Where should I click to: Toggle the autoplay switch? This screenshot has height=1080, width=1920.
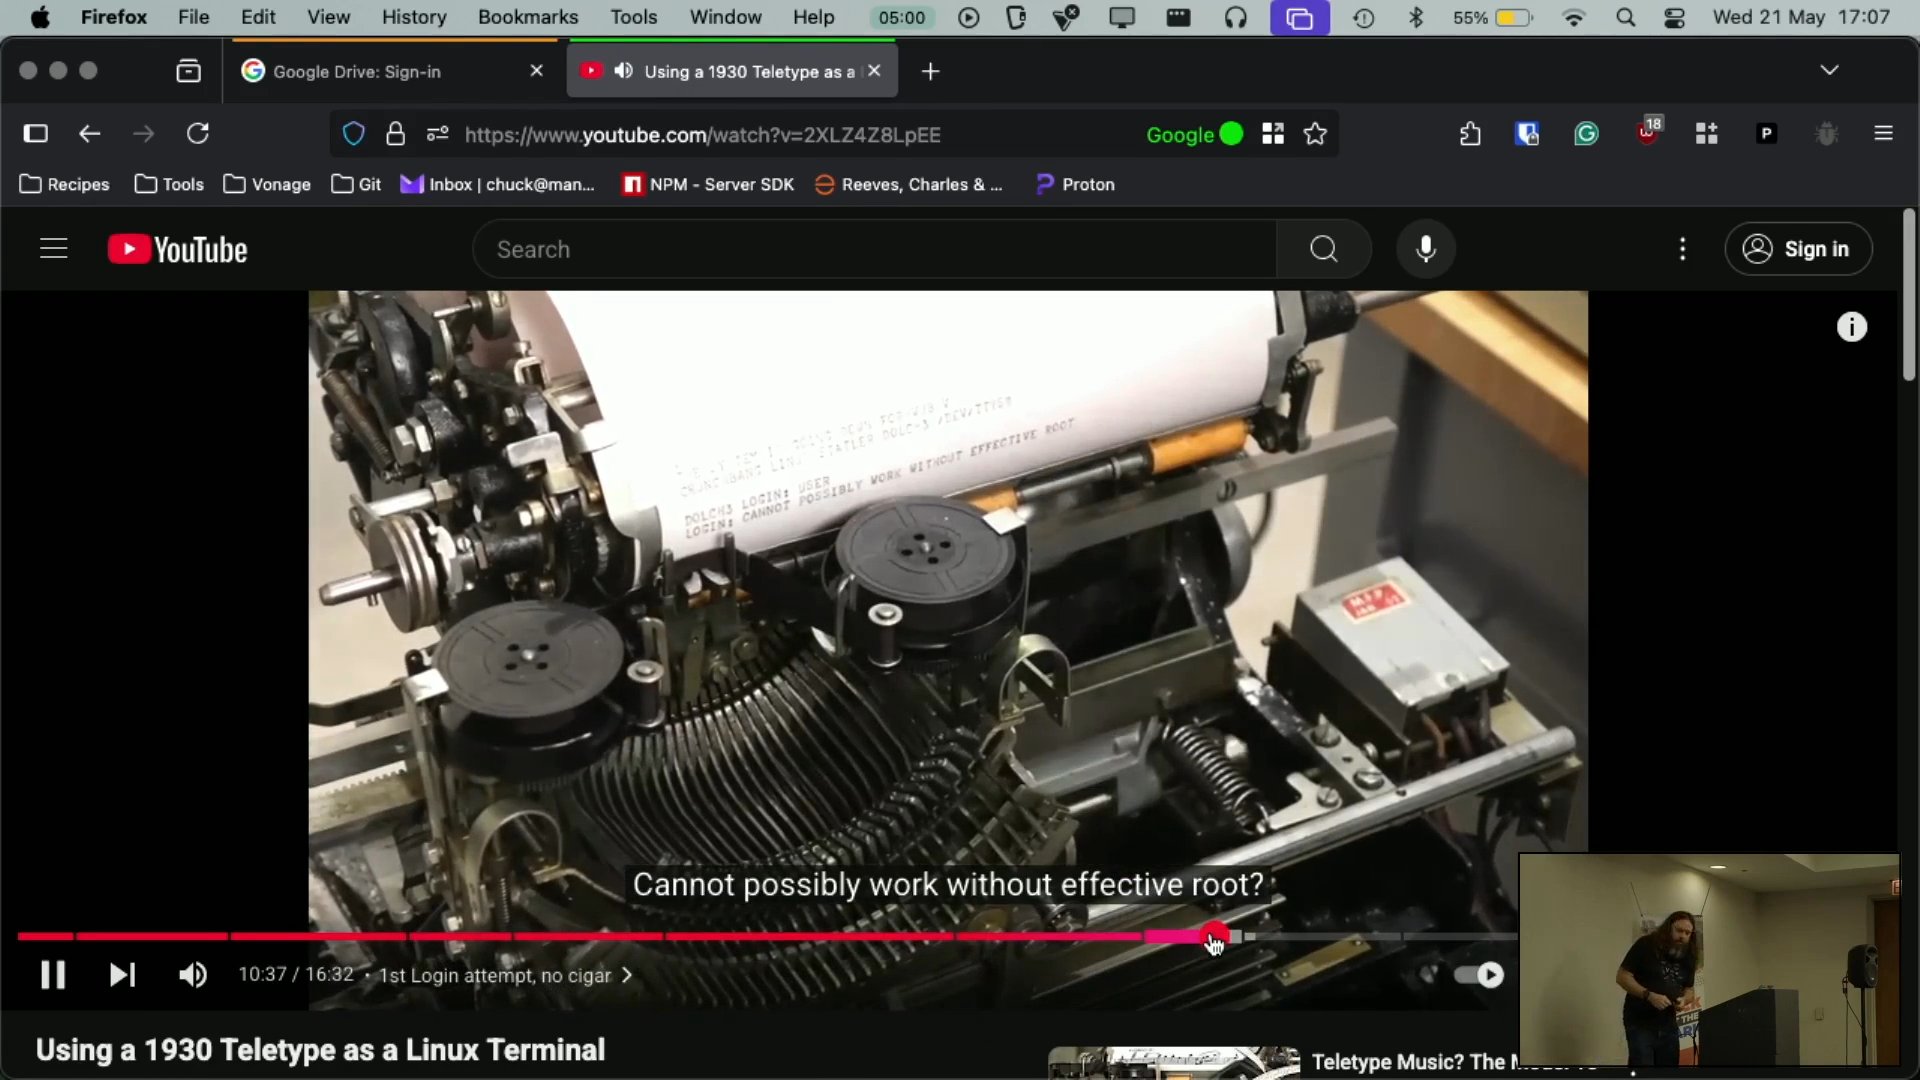click(1480, 975)
